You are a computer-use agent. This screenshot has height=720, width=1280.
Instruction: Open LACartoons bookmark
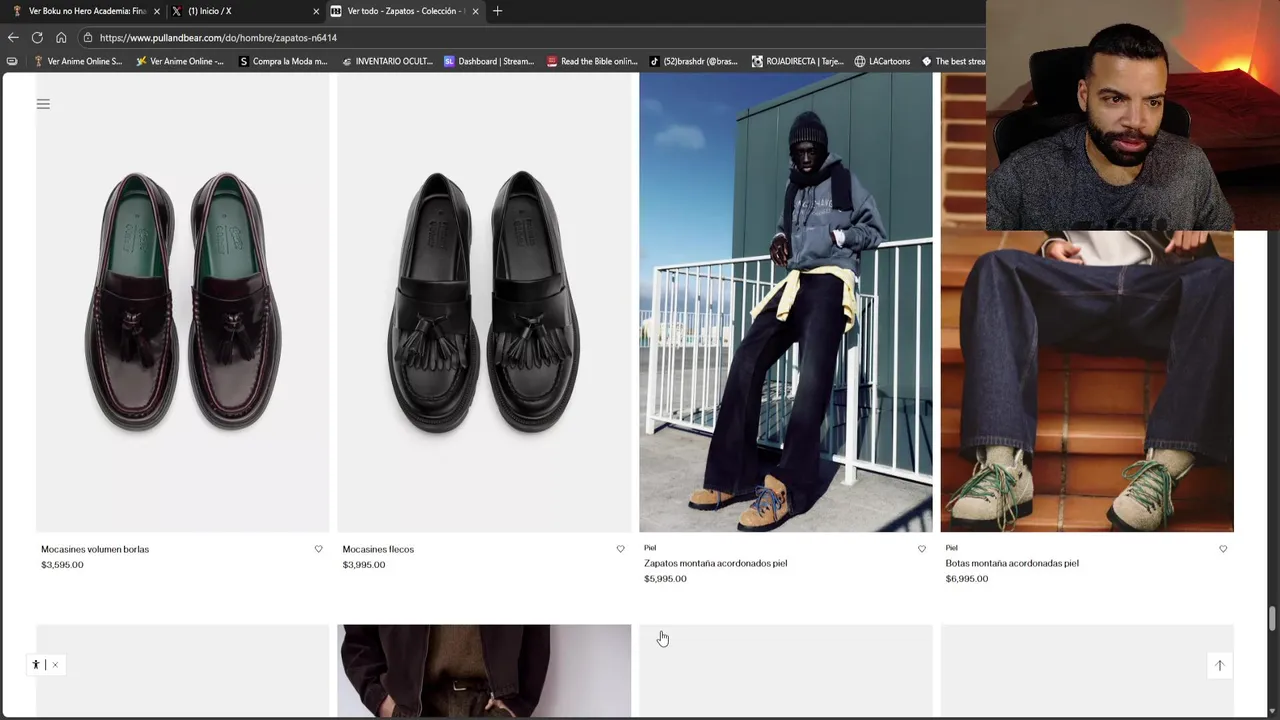tap(882, 61)
